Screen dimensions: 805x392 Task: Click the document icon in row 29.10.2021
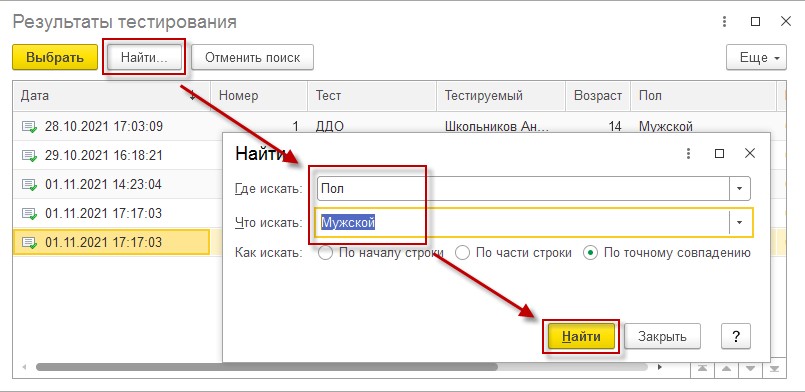coord(29,155)
